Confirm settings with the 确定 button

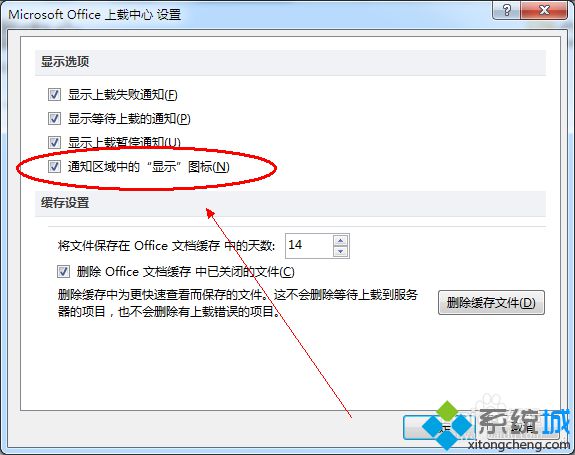coord(438,428)
